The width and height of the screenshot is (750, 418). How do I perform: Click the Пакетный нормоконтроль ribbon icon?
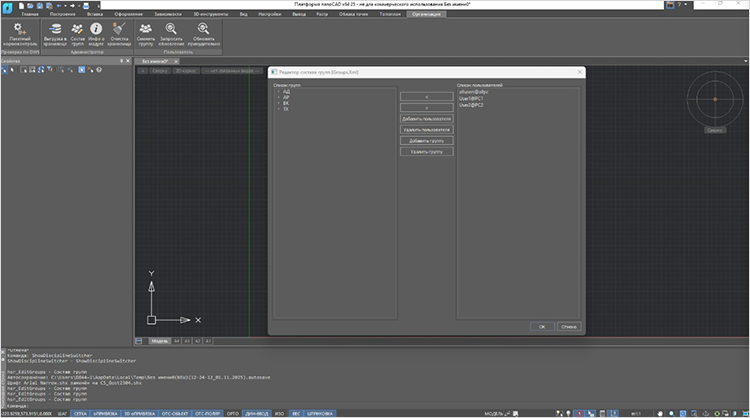tap(18, 30)
